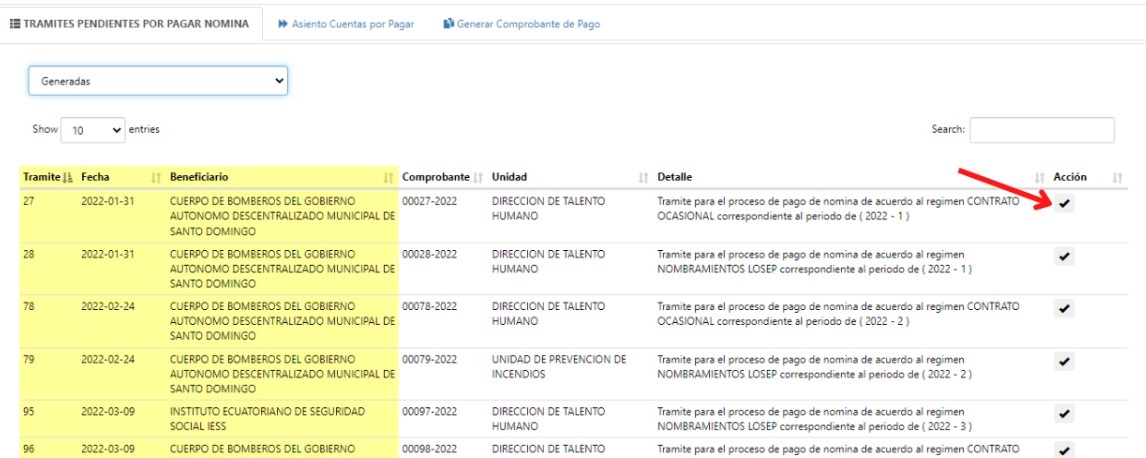The width and height of the screenshot is (1146, 458).
Task: Sort by Acción column arrows
Action: [x=1117, y=178]
